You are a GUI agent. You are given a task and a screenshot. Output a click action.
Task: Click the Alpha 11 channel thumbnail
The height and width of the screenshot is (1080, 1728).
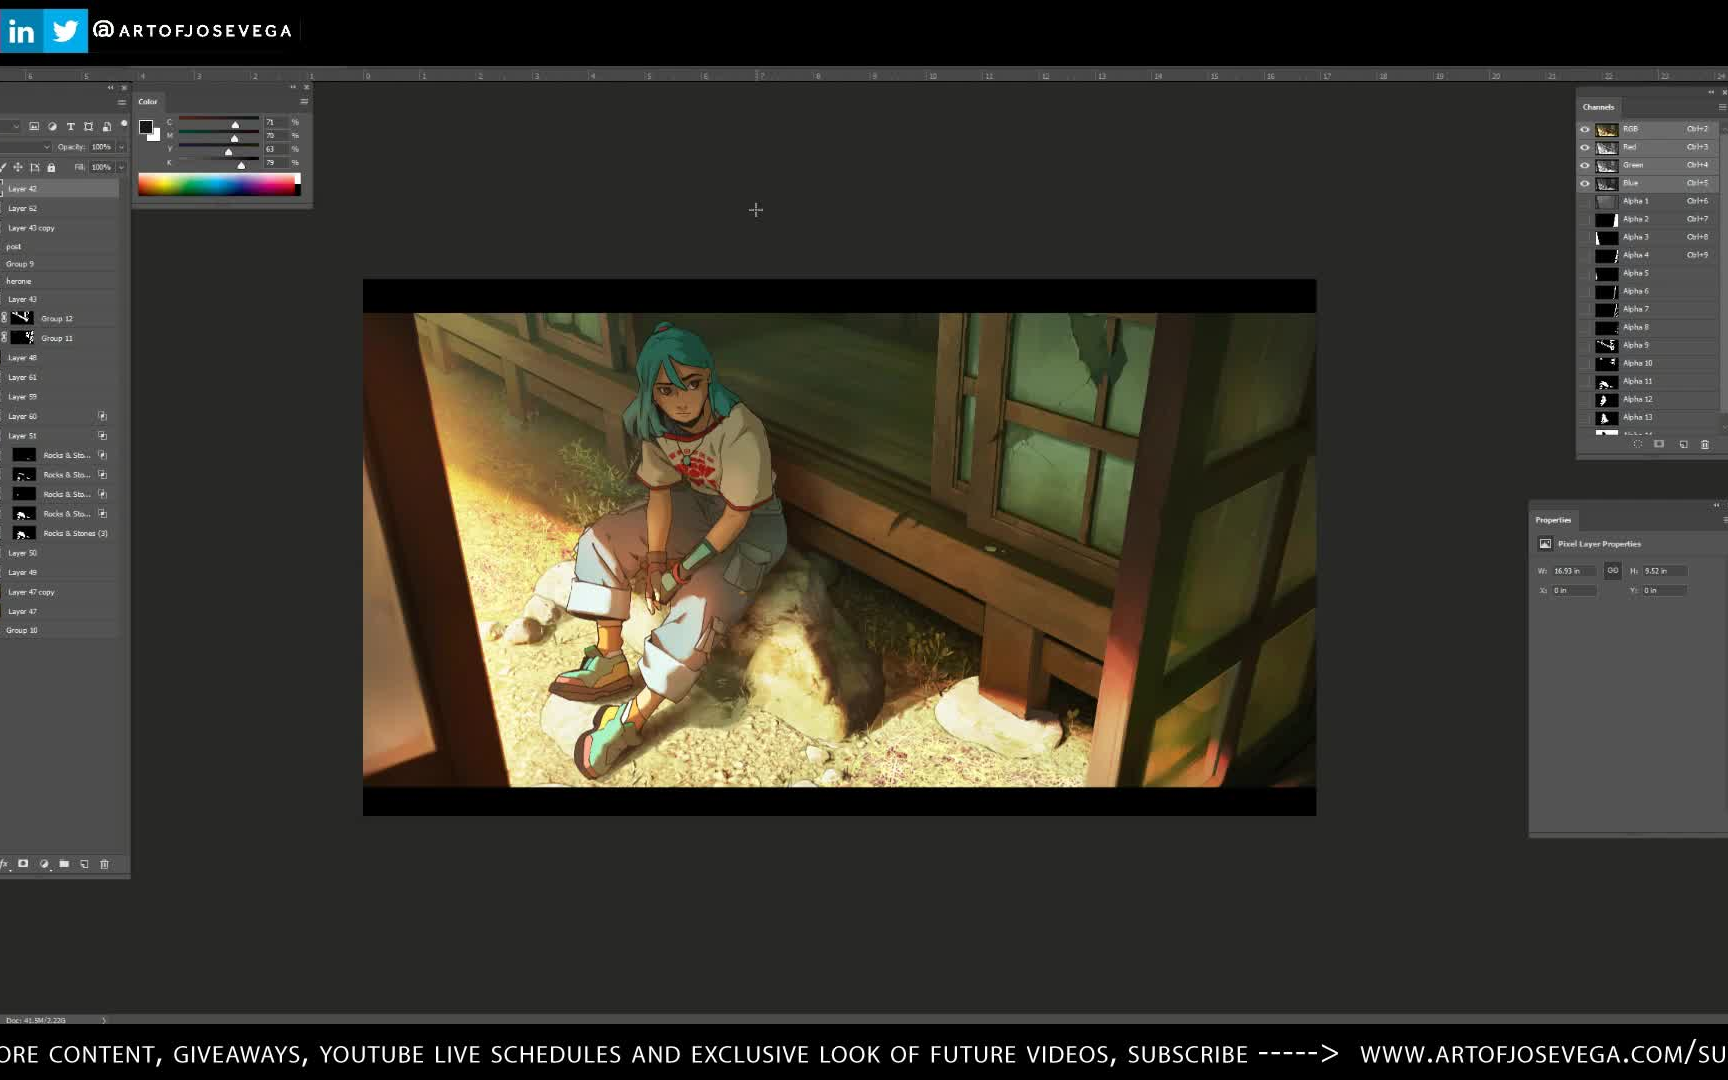(1606, 382)
